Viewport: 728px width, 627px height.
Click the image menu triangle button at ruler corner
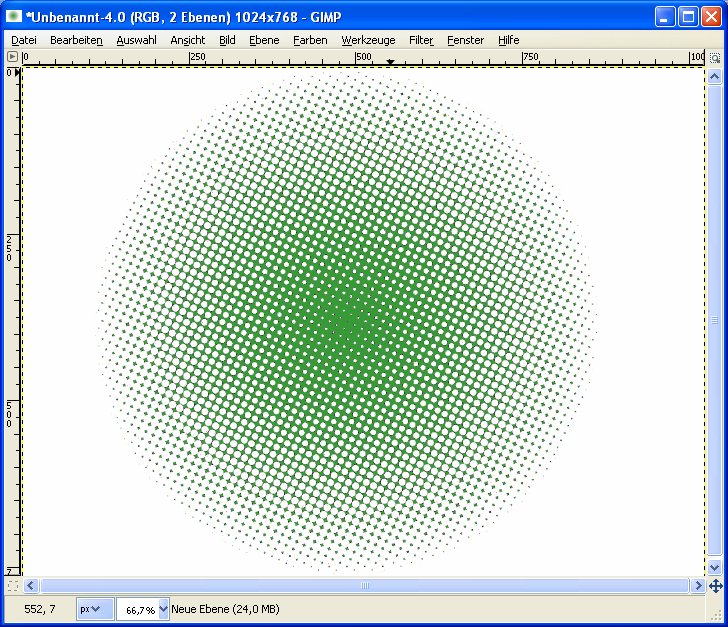pyautogui.click(x=13, y=57)
